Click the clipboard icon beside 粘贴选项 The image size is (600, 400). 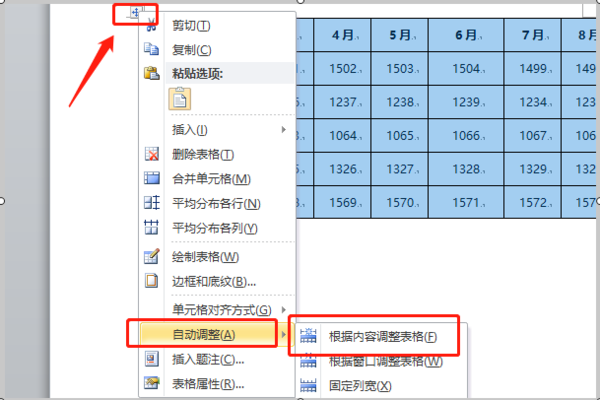[x=152, y=73]
